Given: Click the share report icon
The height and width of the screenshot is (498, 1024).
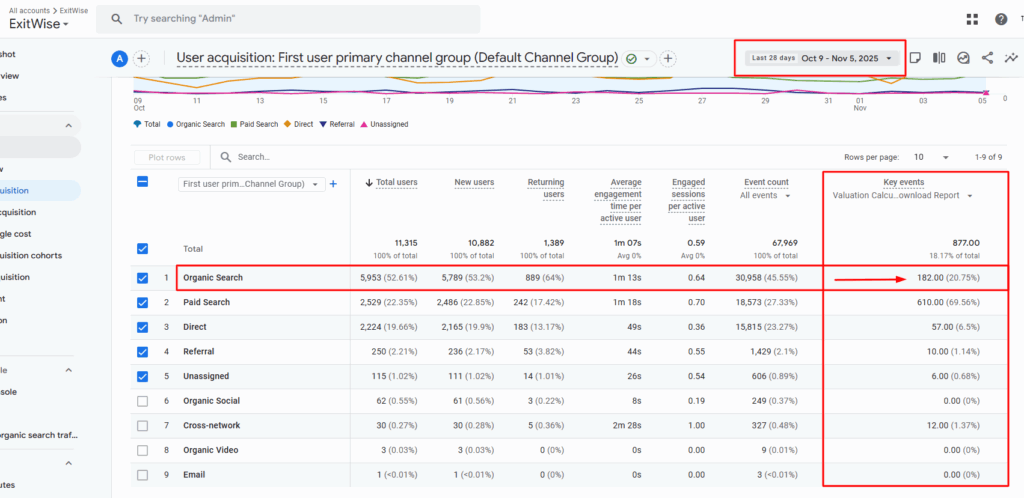Looking at the screenshot, I should [987, 57].
